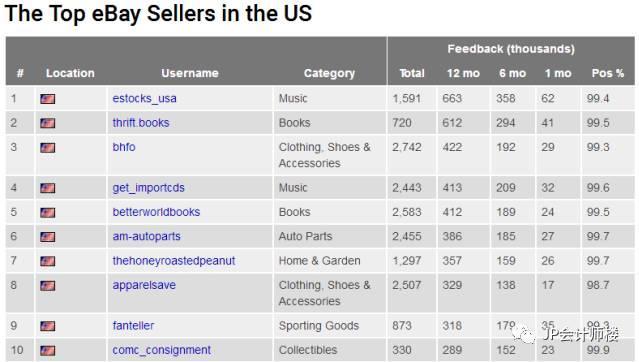This screenshot has height=362, width=639.
Task: Click the thehoneyroastedpeanut seller link
Action: click(174, 261)
